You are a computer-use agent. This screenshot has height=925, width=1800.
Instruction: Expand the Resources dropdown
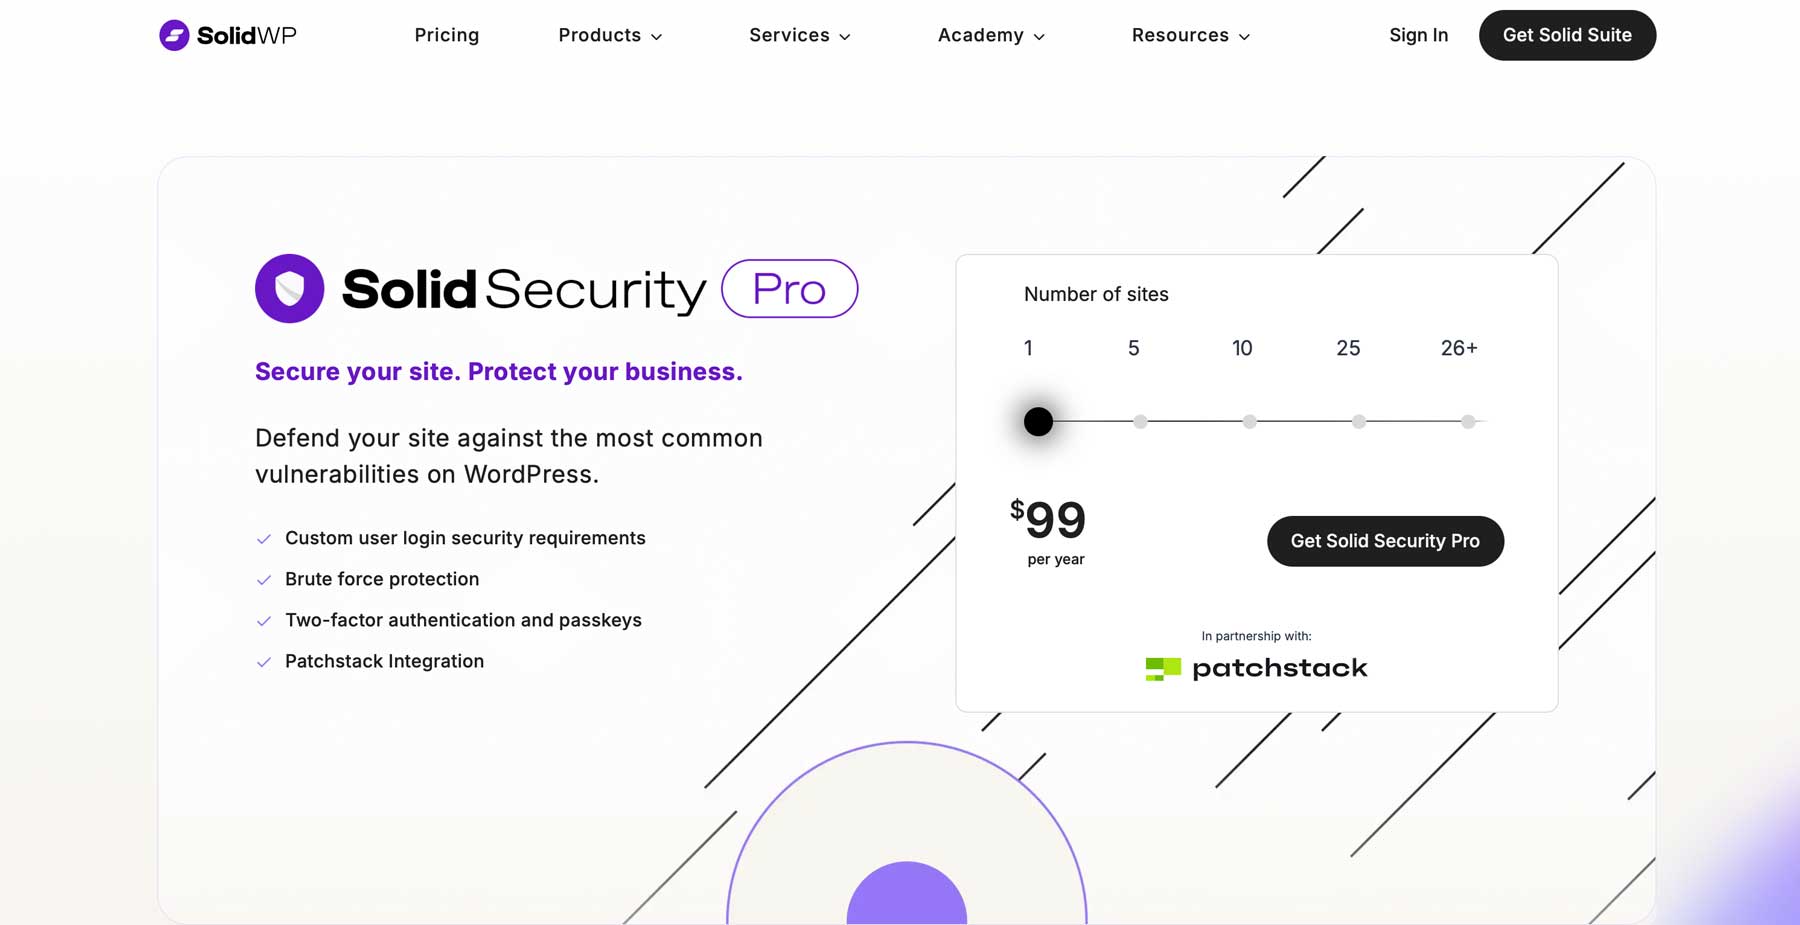tap(1190, 35)
